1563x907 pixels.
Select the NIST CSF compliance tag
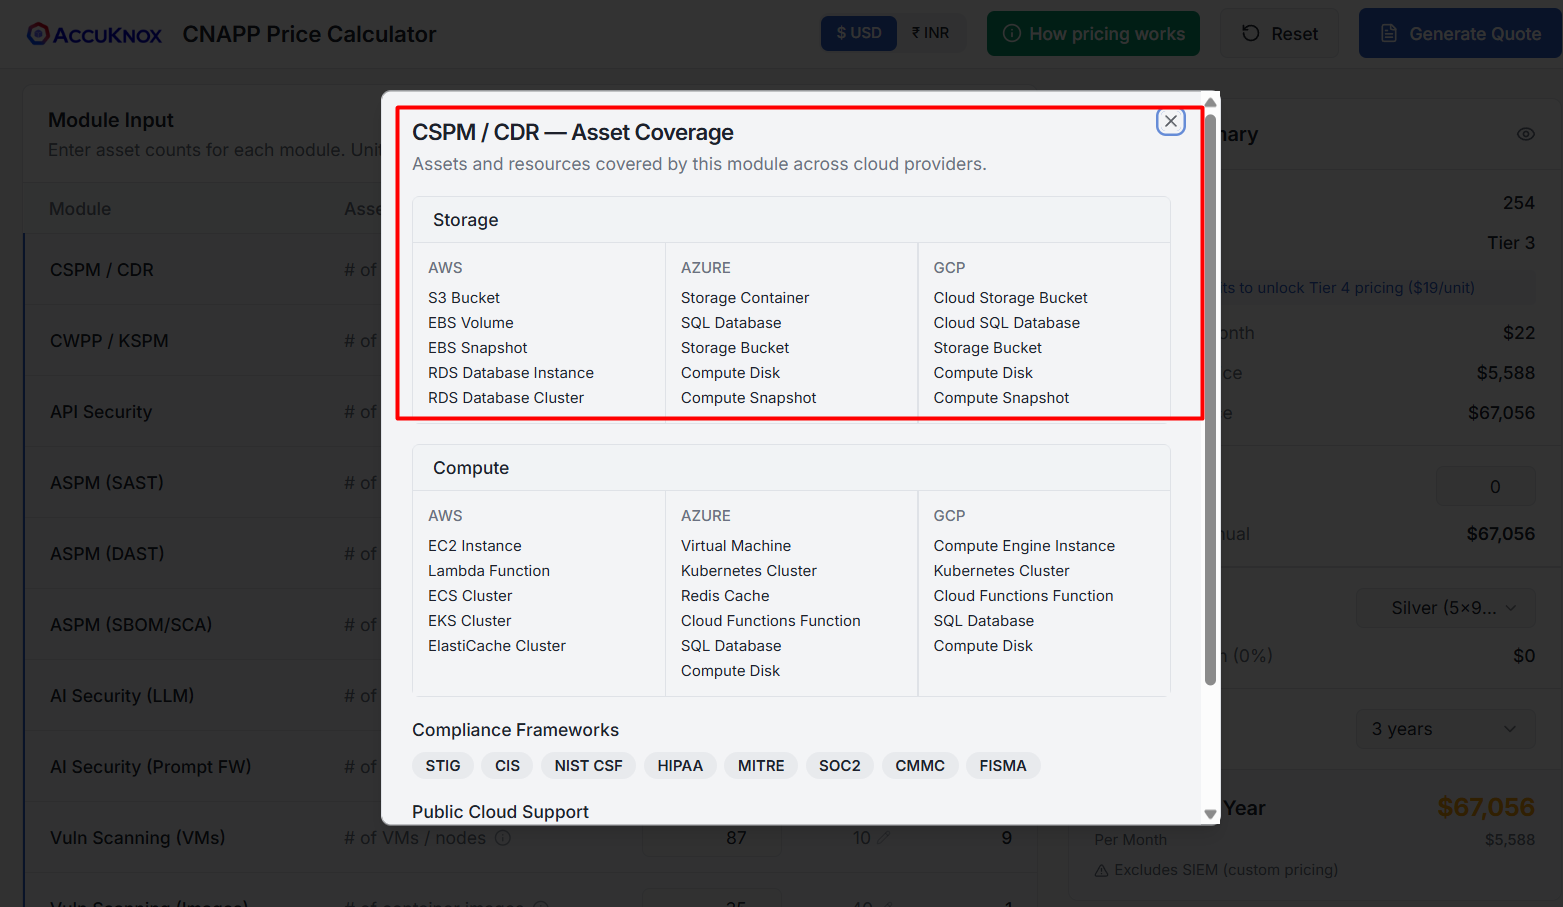coord(589,766)
